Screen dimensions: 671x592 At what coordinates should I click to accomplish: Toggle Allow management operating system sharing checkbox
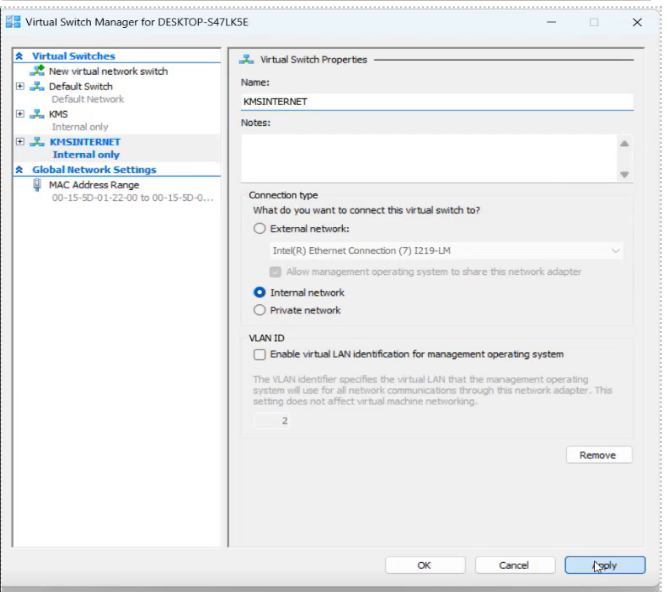(275, 272)
